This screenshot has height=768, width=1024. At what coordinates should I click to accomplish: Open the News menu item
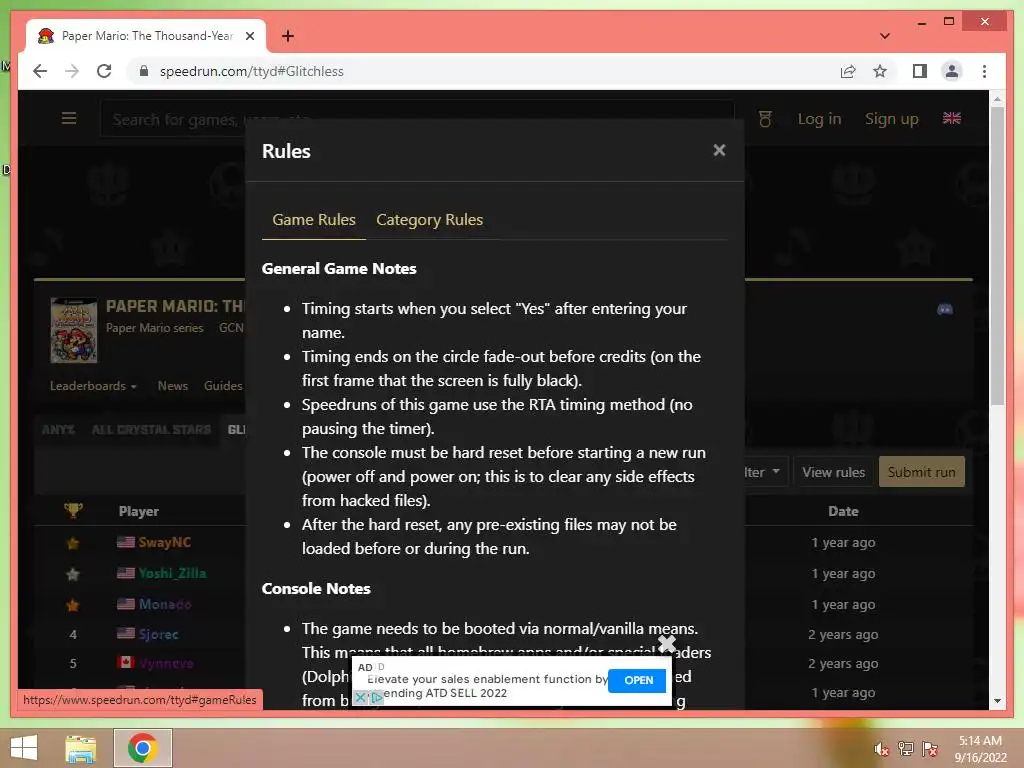172,386
